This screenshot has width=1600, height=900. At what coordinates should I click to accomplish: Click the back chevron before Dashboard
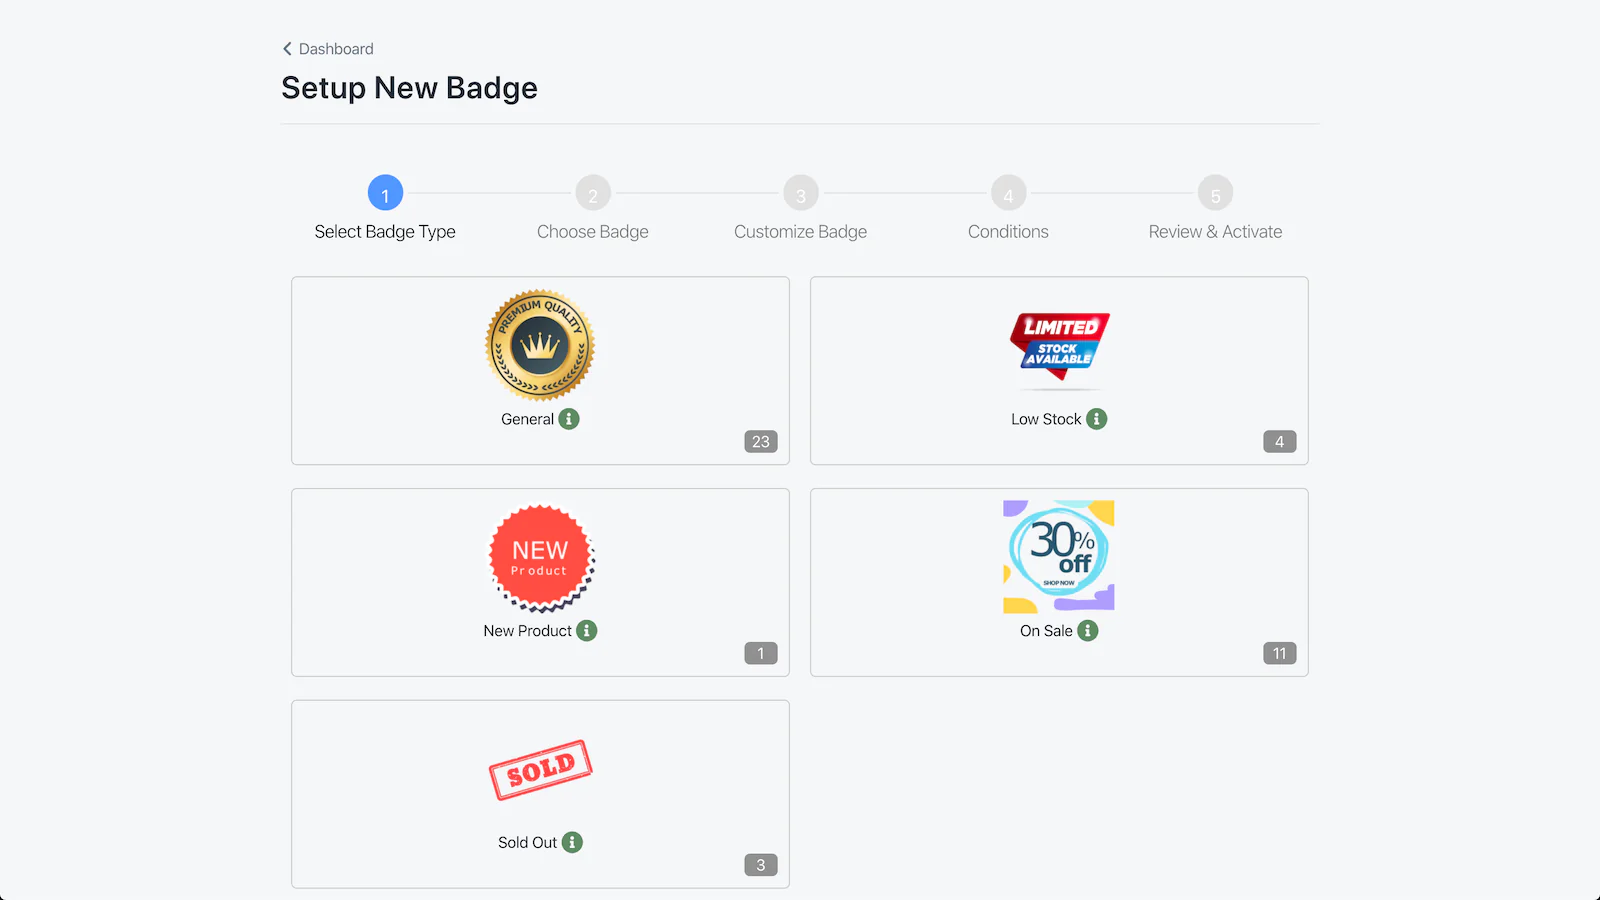click(287, 49)
